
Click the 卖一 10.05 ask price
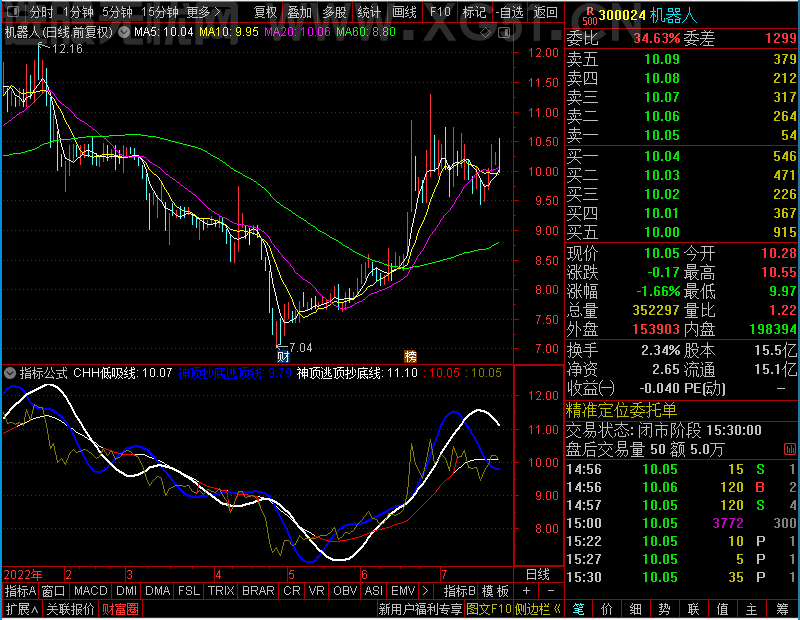662,135
